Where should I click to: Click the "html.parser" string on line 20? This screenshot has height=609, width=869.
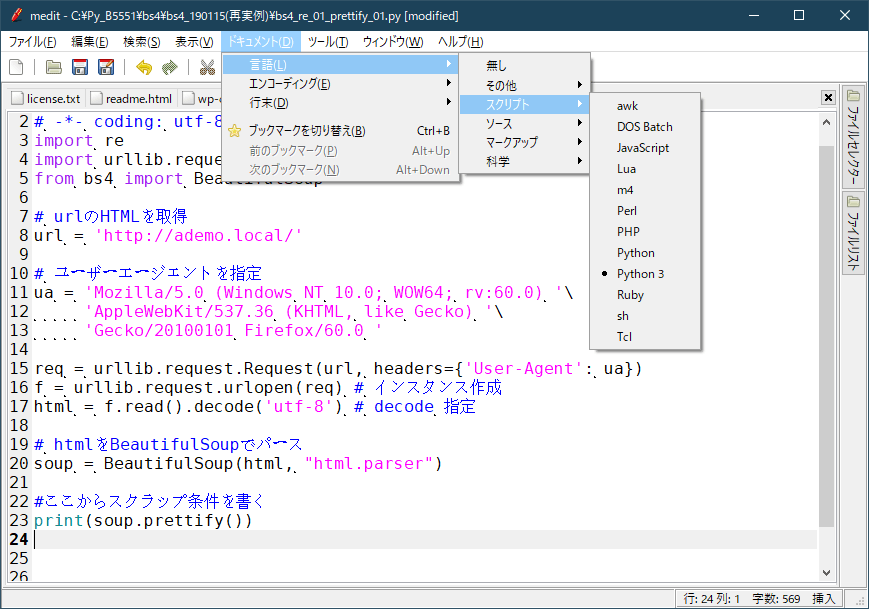(x=368, y=463)
